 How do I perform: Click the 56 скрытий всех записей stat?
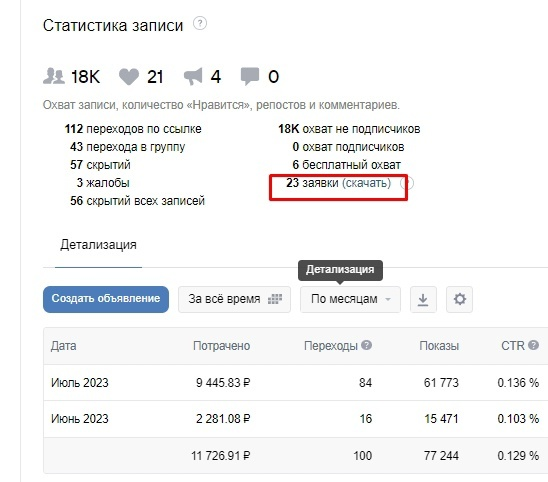(x=137, y=201)
